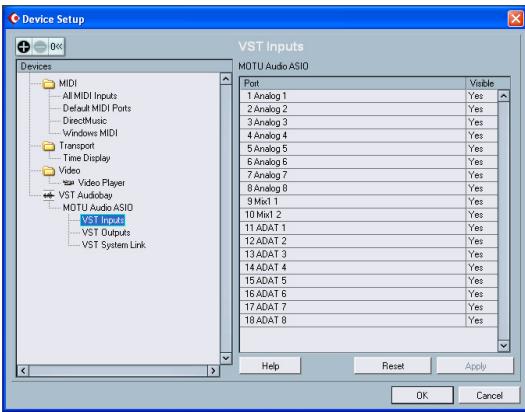Click the Reset button
525x412 pixels.
[392, 365]
